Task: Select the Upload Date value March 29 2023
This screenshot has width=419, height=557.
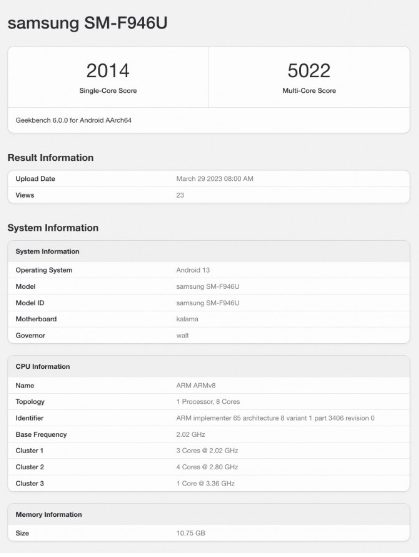Action: 214,179
